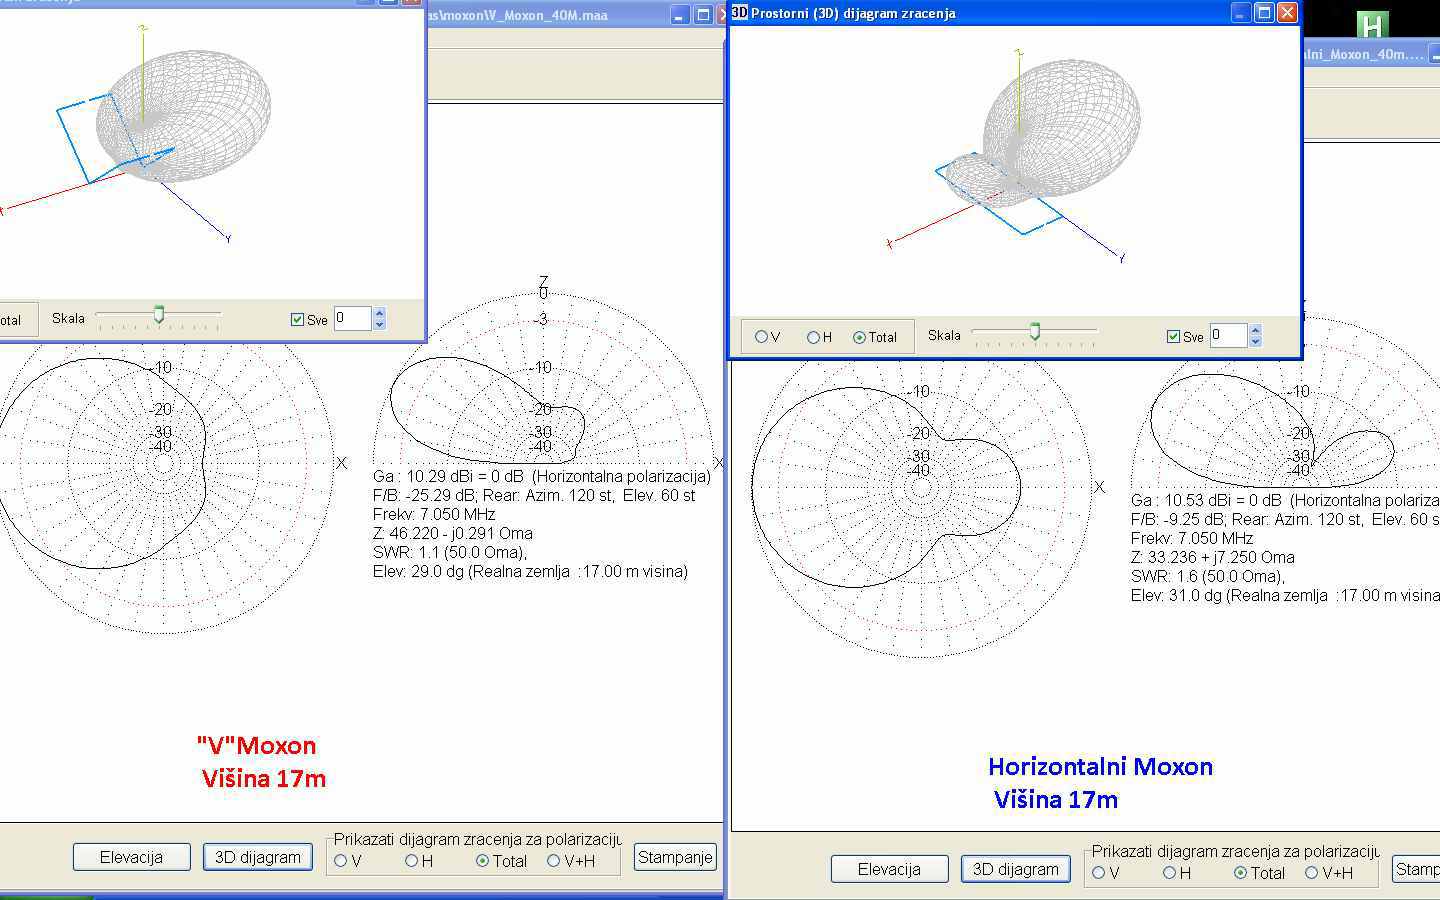
Task: Minimize the Prostorni (3D) dijagram zracenja window
Action: (x=1241, y=13)
